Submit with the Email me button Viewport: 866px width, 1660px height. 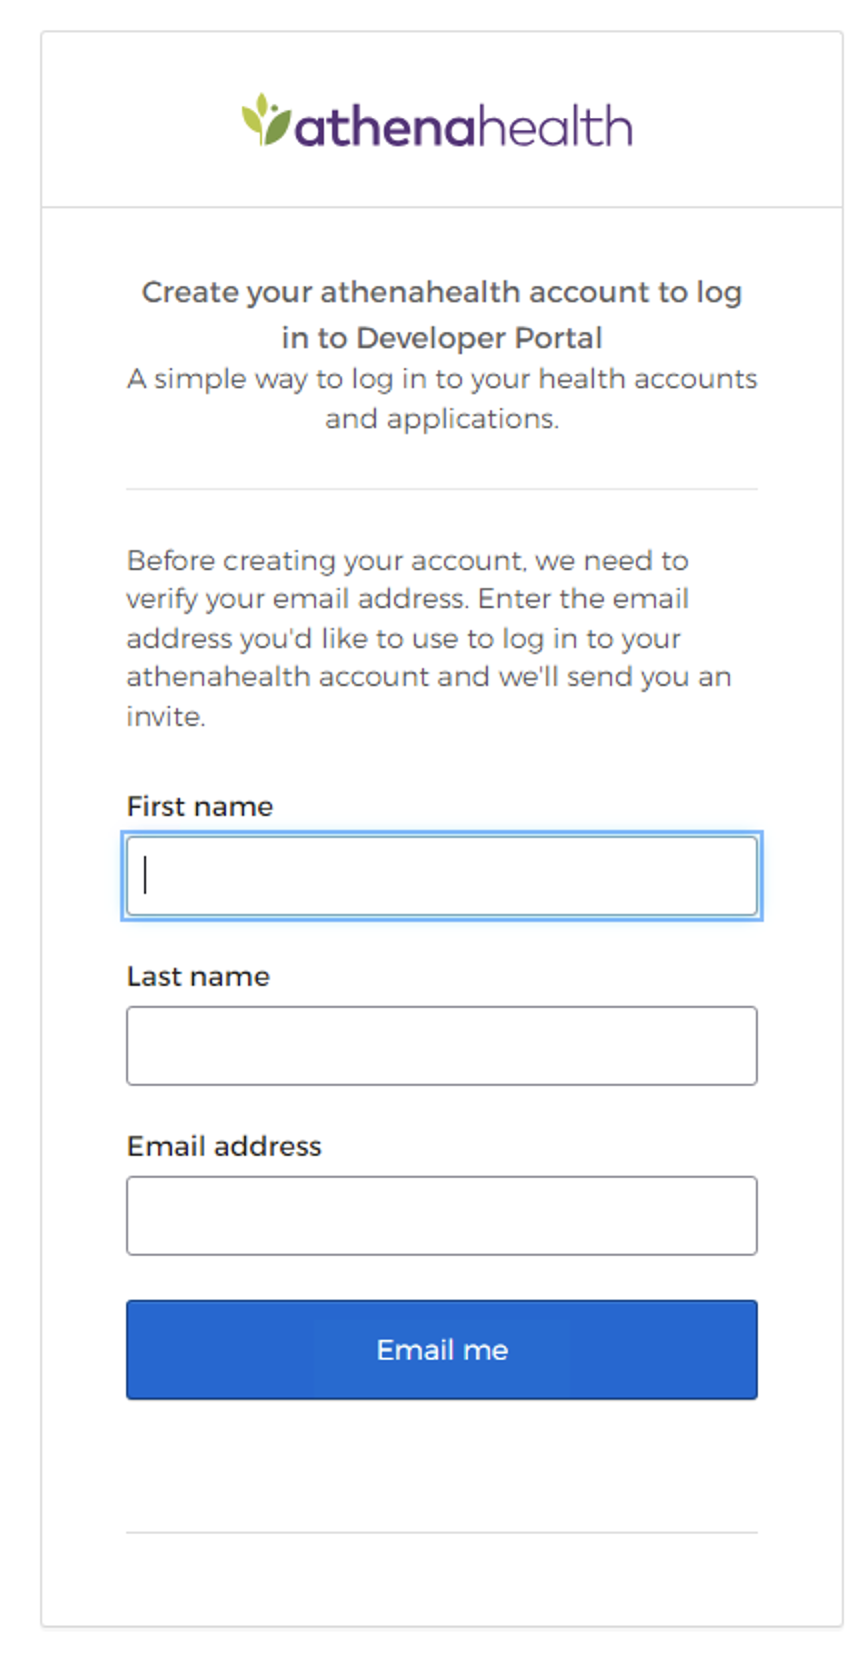pyautogui.click(x=442, y=1350)
